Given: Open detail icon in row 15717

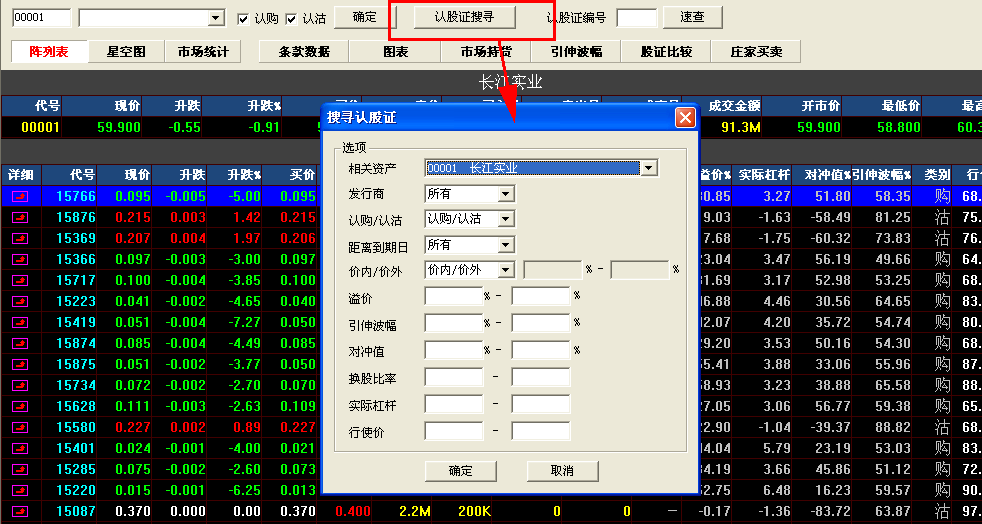Looking at the screenshot, I should 20,281.
